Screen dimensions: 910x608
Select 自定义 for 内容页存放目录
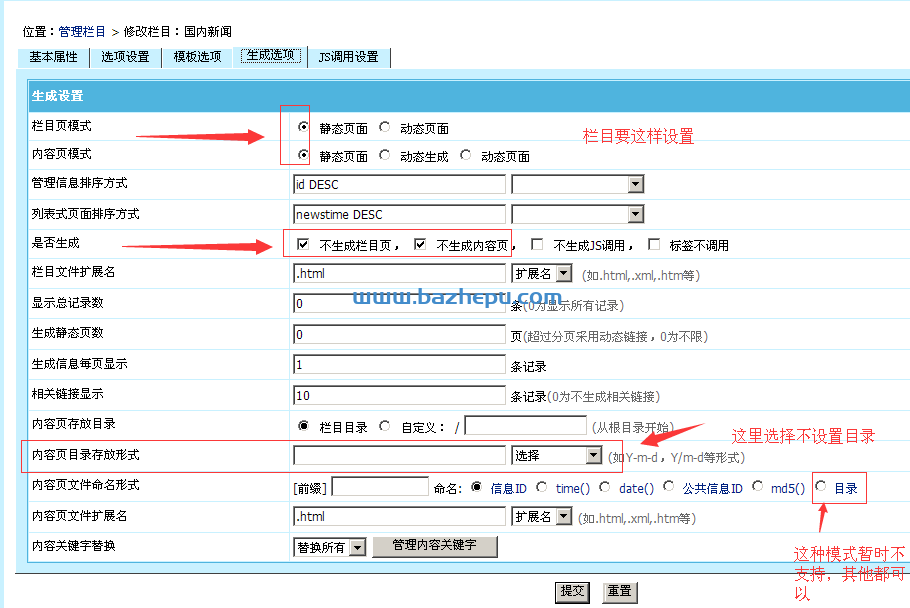pyautogui.click(x=384, y=426)
